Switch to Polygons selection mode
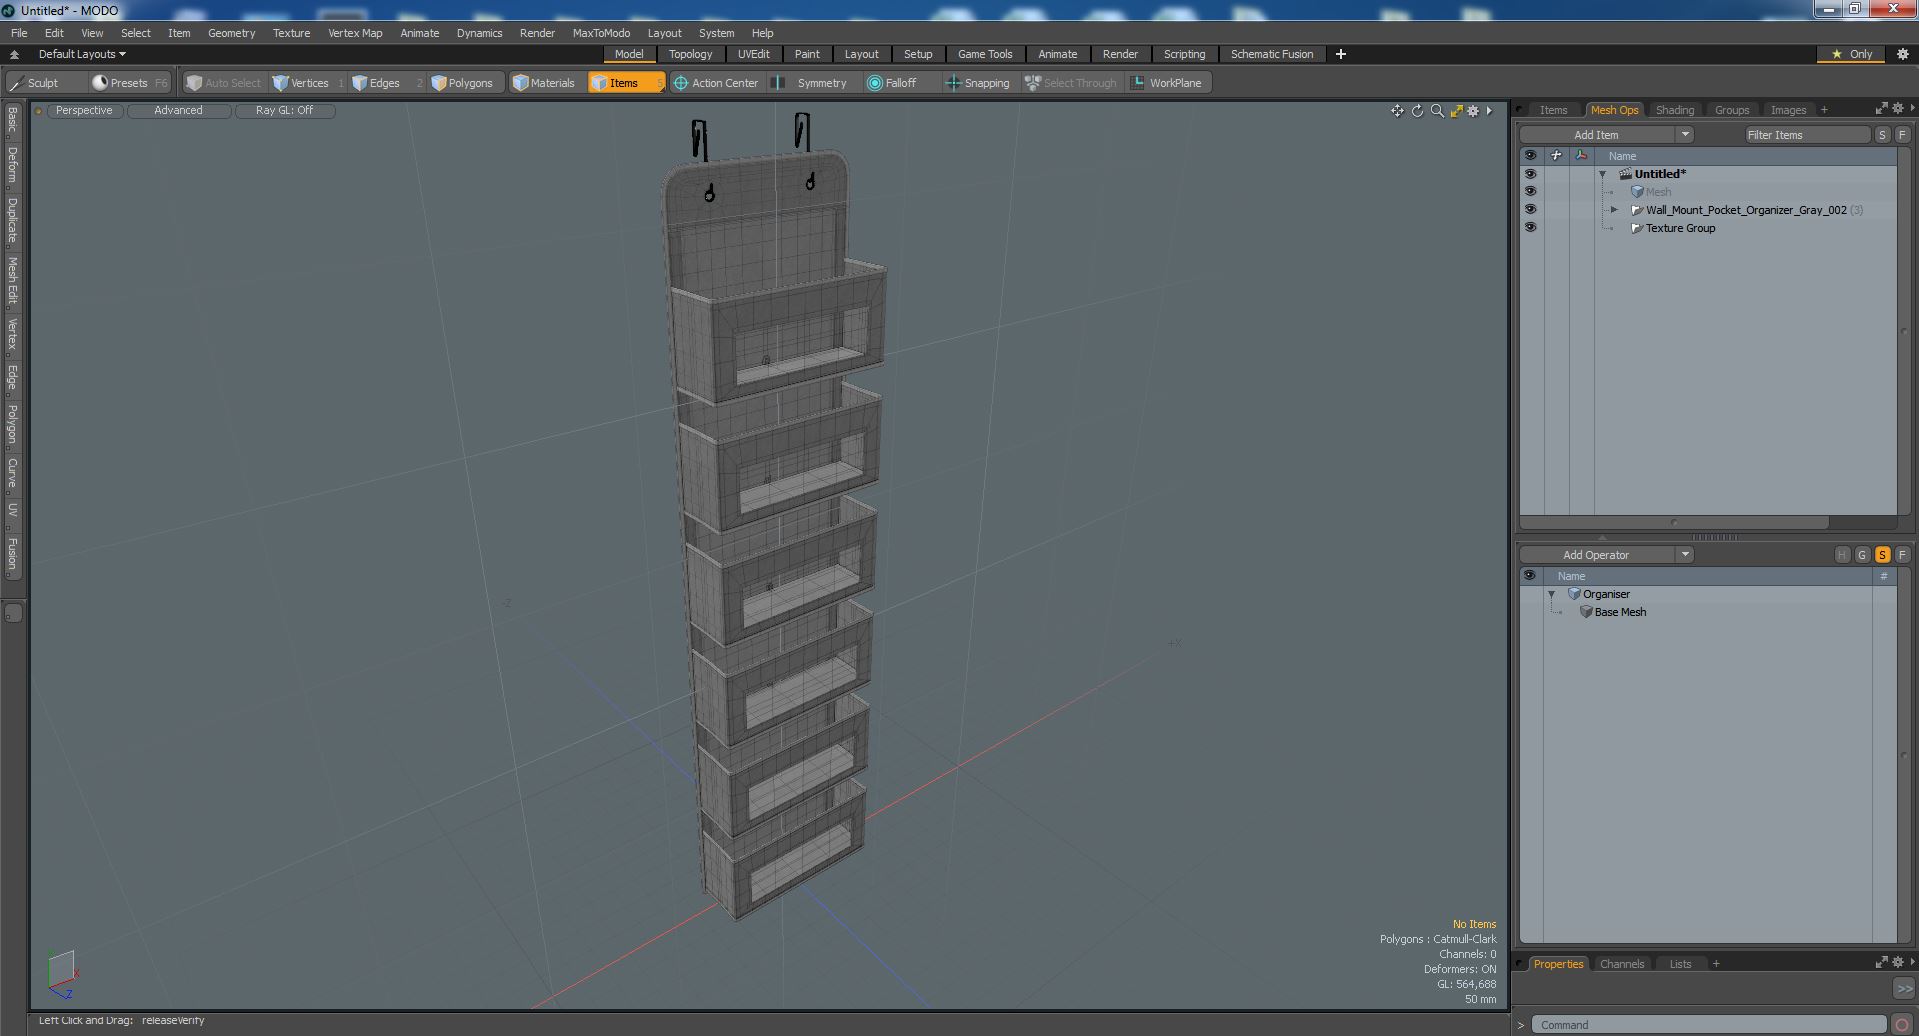Image resolution: width=1919 pixels, height=1036 pixels. tap(462, 83)
